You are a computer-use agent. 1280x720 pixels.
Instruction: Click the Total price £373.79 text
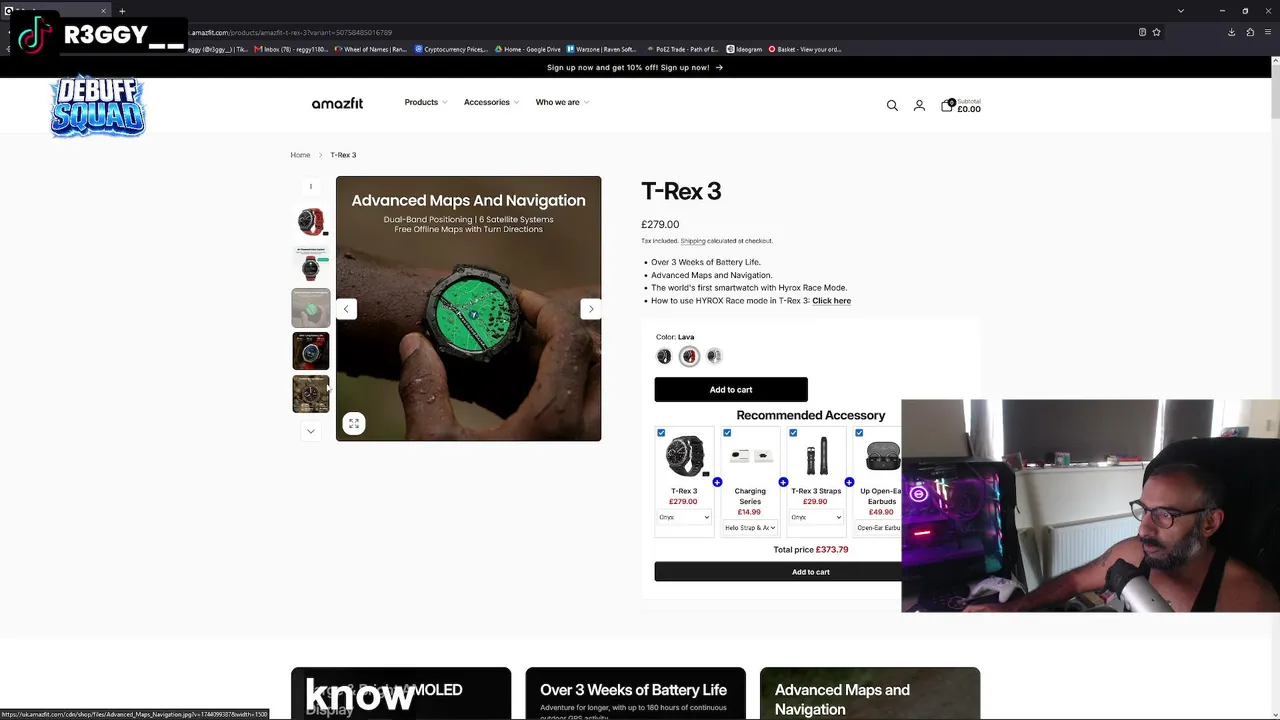click(x=811, y=550)
